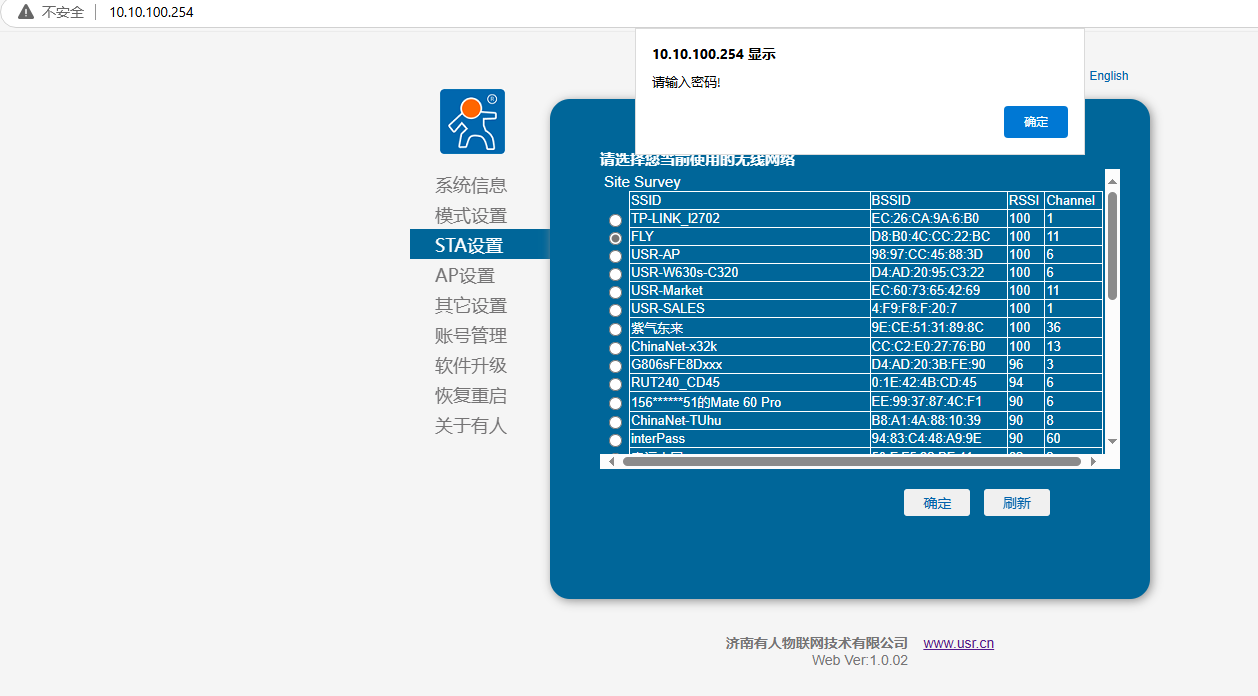Click the insecure warning icon in address bar

26,12
